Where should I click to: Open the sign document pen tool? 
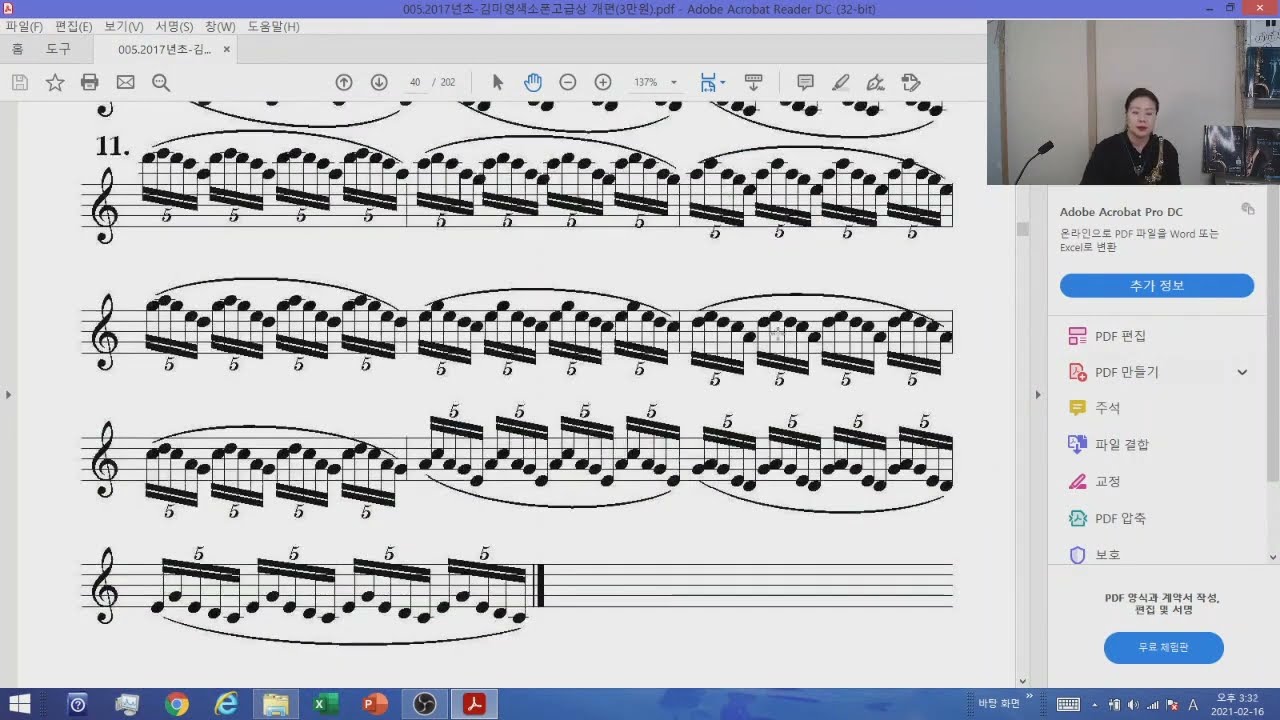tap(875, 82)
